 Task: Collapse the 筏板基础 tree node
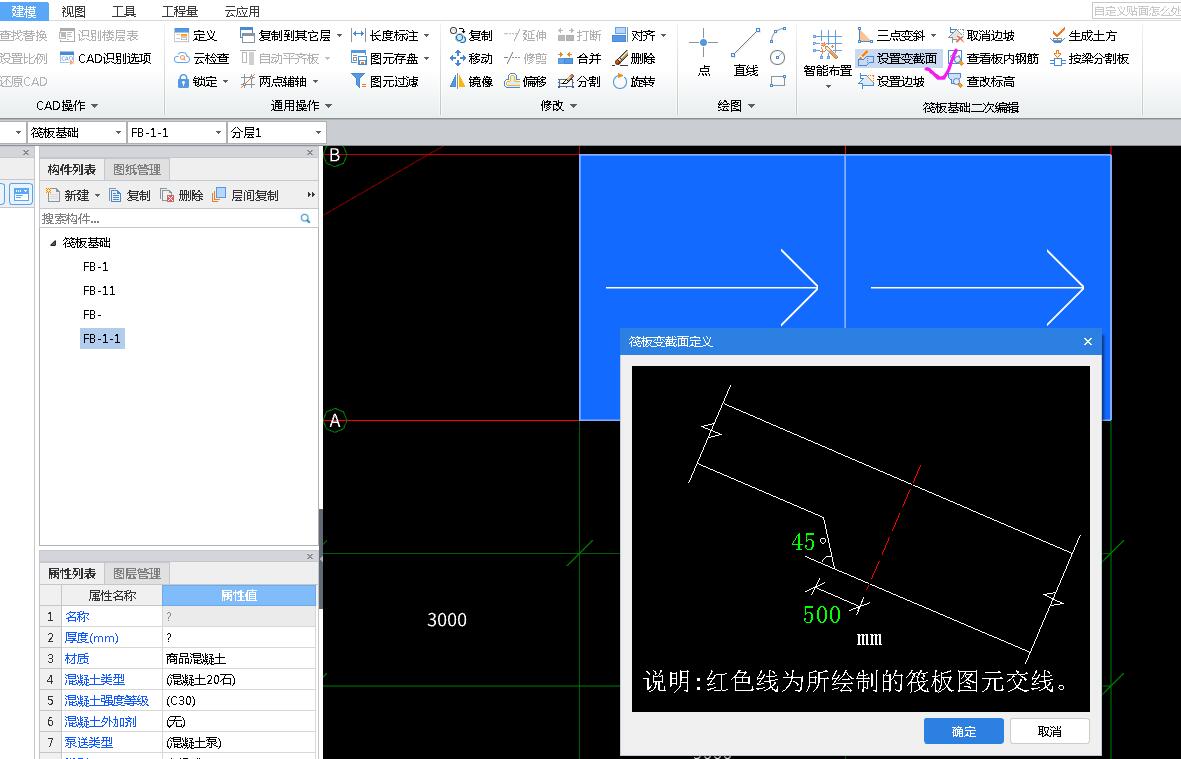(53, 242)
